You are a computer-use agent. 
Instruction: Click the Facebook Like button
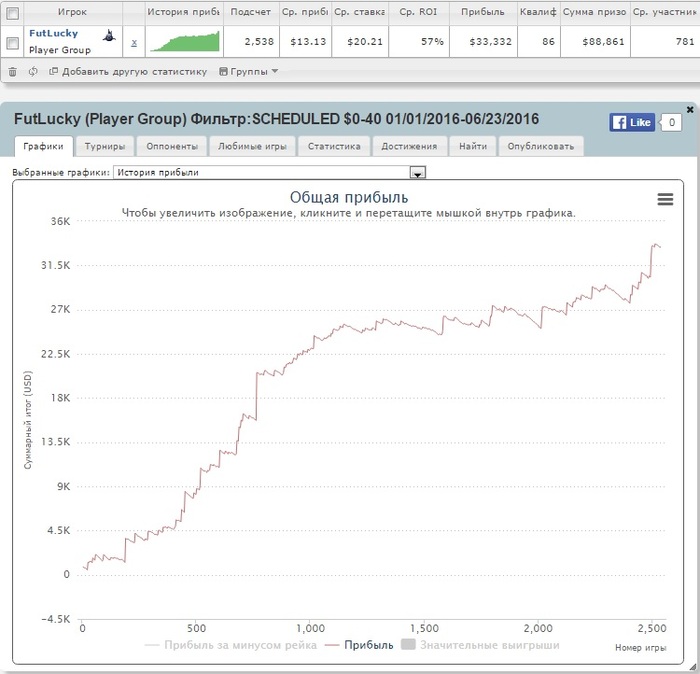632,122
